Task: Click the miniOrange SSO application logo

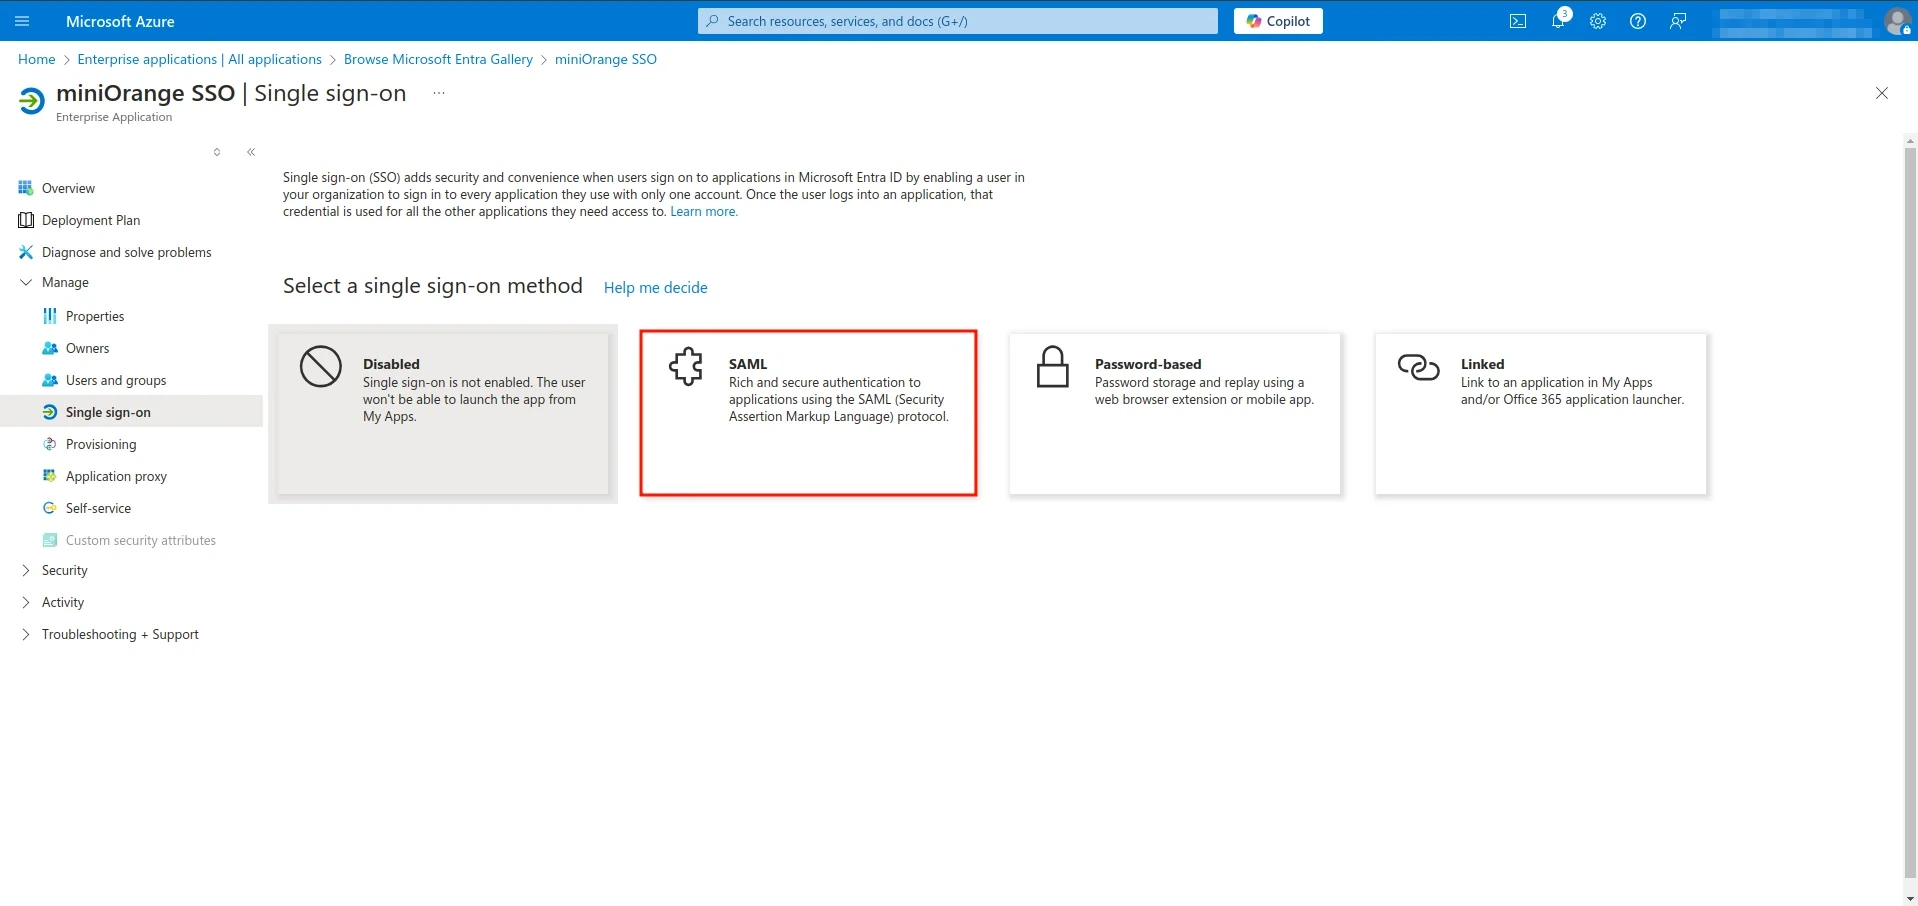Action: click(x=30, y=101)
